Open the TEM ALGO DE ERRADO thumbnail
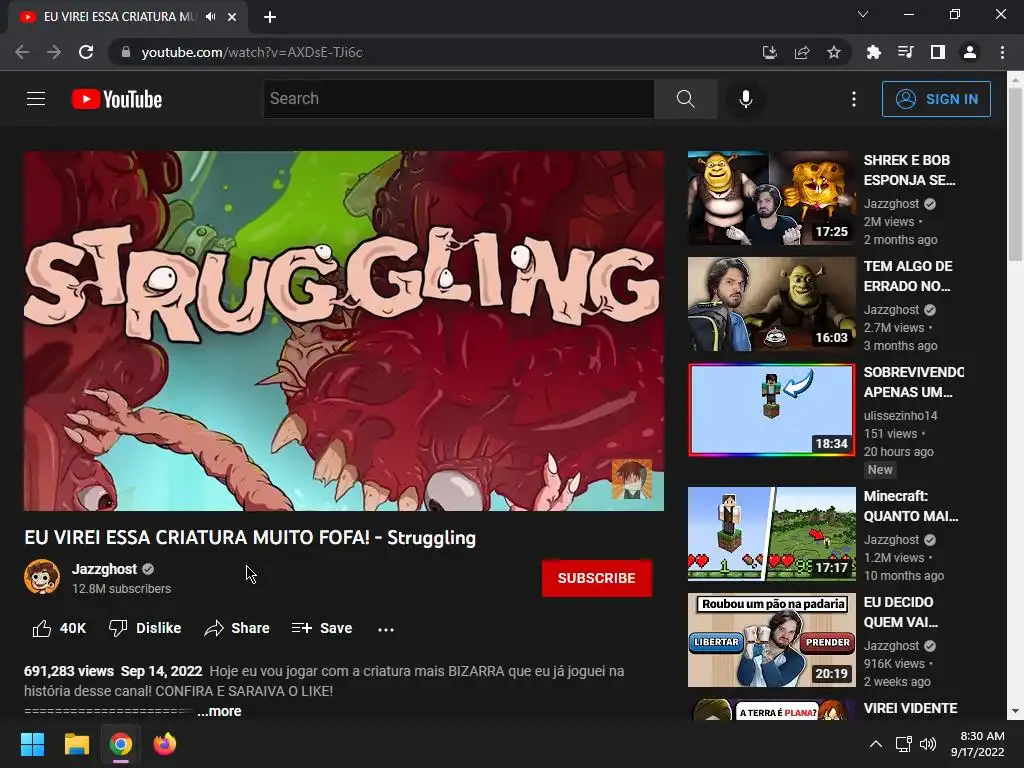This screenshot has width=1024, height=768. tap(771, 304)
